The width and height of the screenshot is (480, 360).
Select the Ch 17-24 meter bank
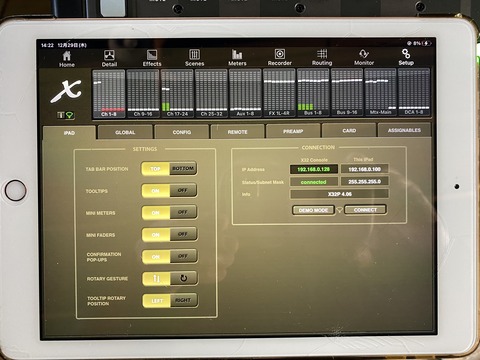[x=177, y=94]
